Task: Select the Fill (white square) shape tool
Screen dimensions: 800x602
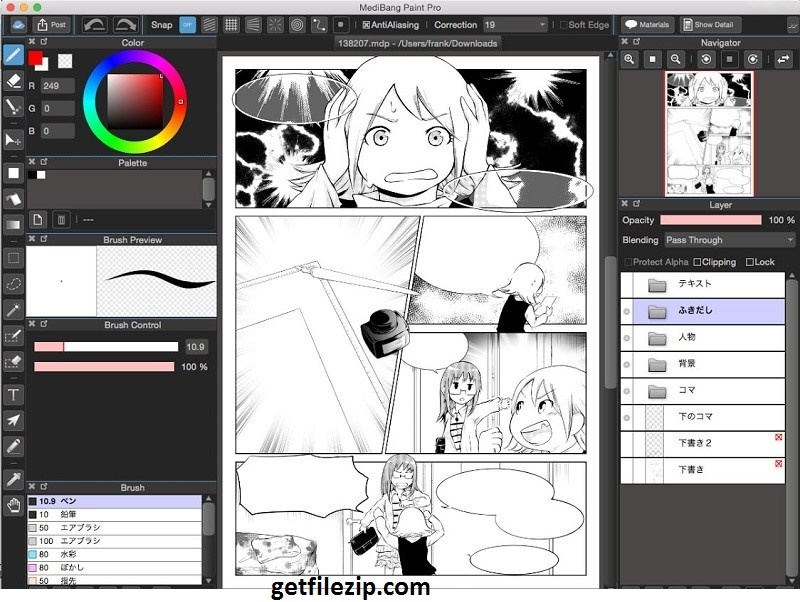Action: click(x=13, y=173)
